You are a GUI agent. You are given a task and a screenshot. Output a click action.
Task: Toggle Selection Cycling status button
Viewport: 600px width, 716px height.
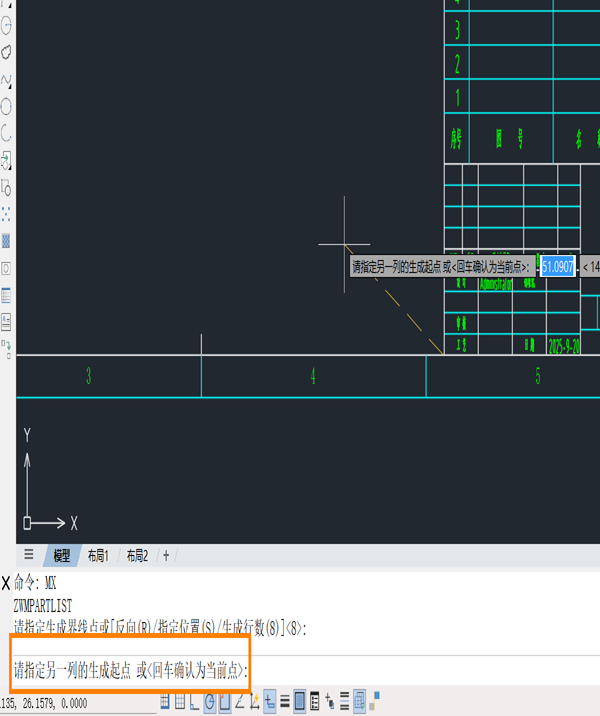point(330,701)
